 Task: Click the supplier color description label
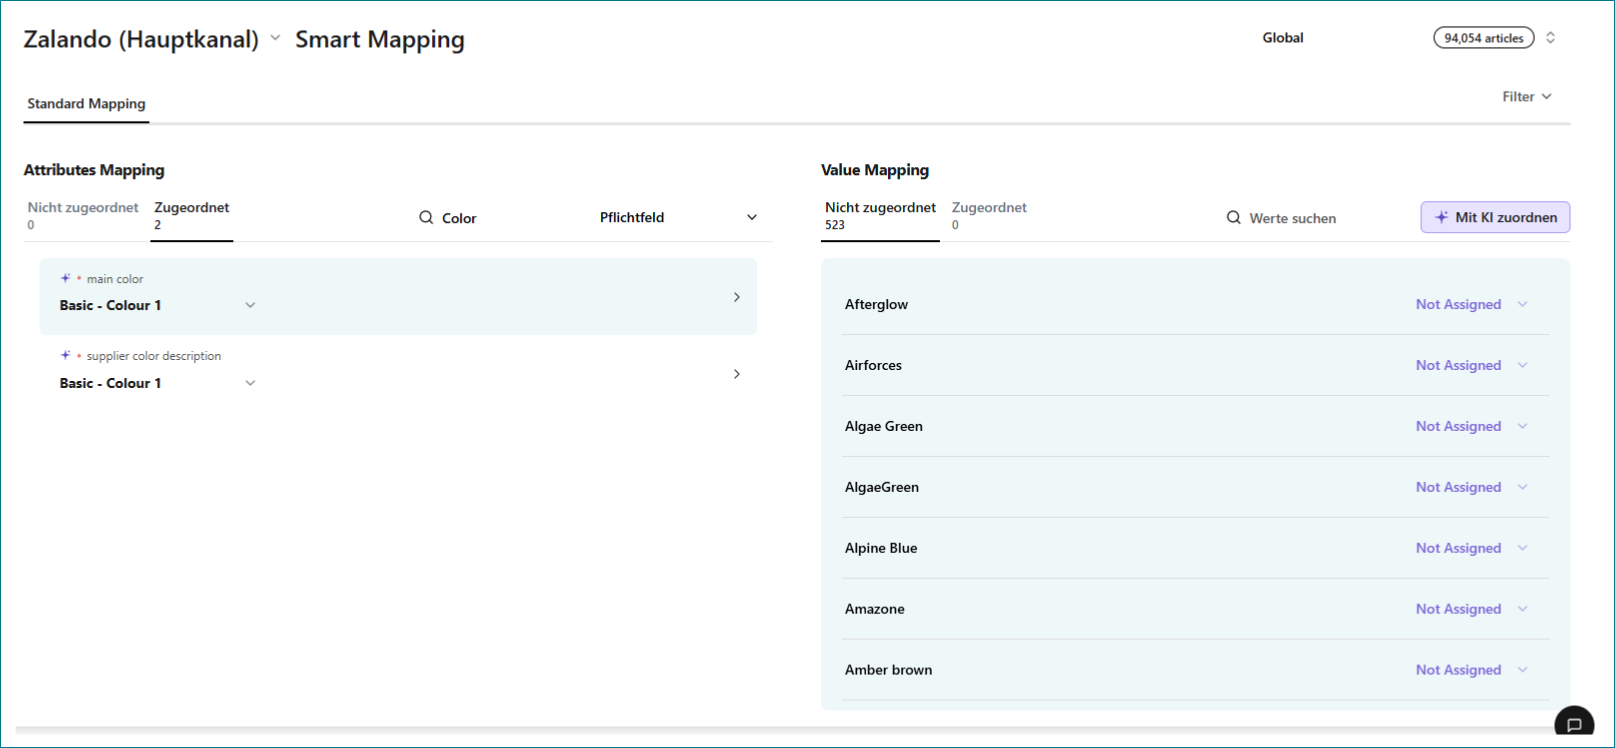tap(154, 356)
